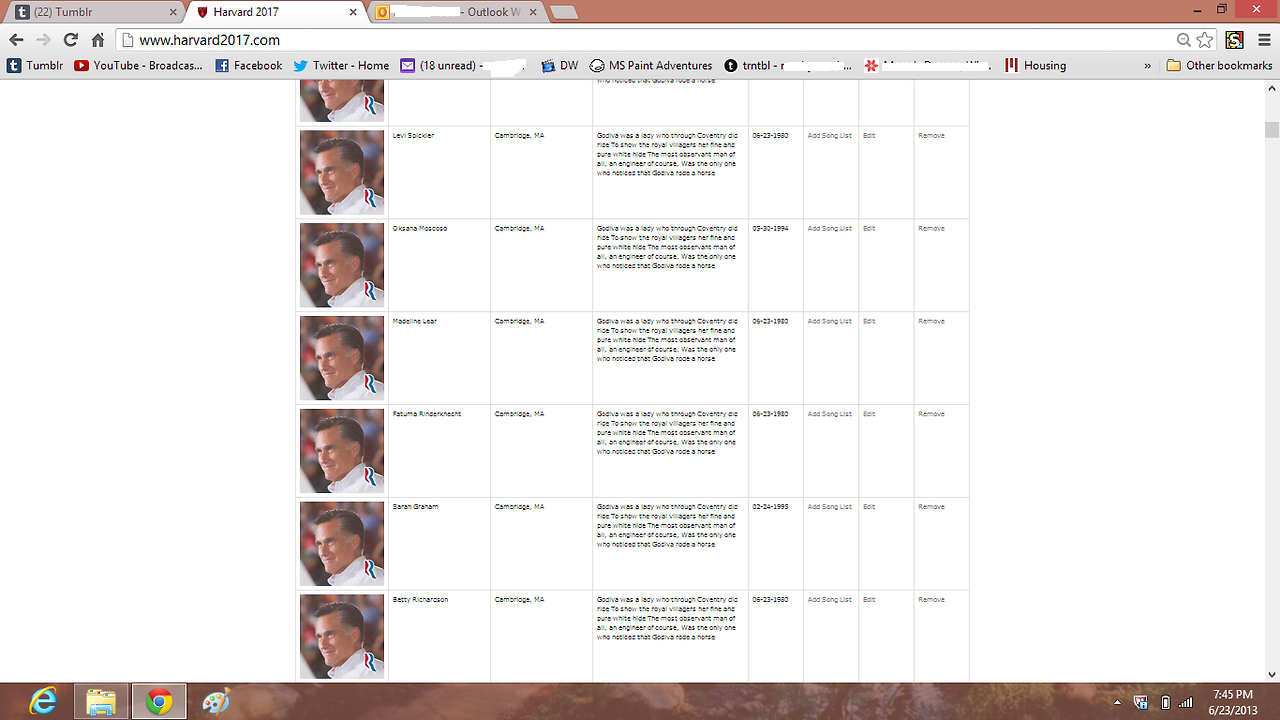
Task: Open the Chrome hamburger menu
Action: (1263, 40)
